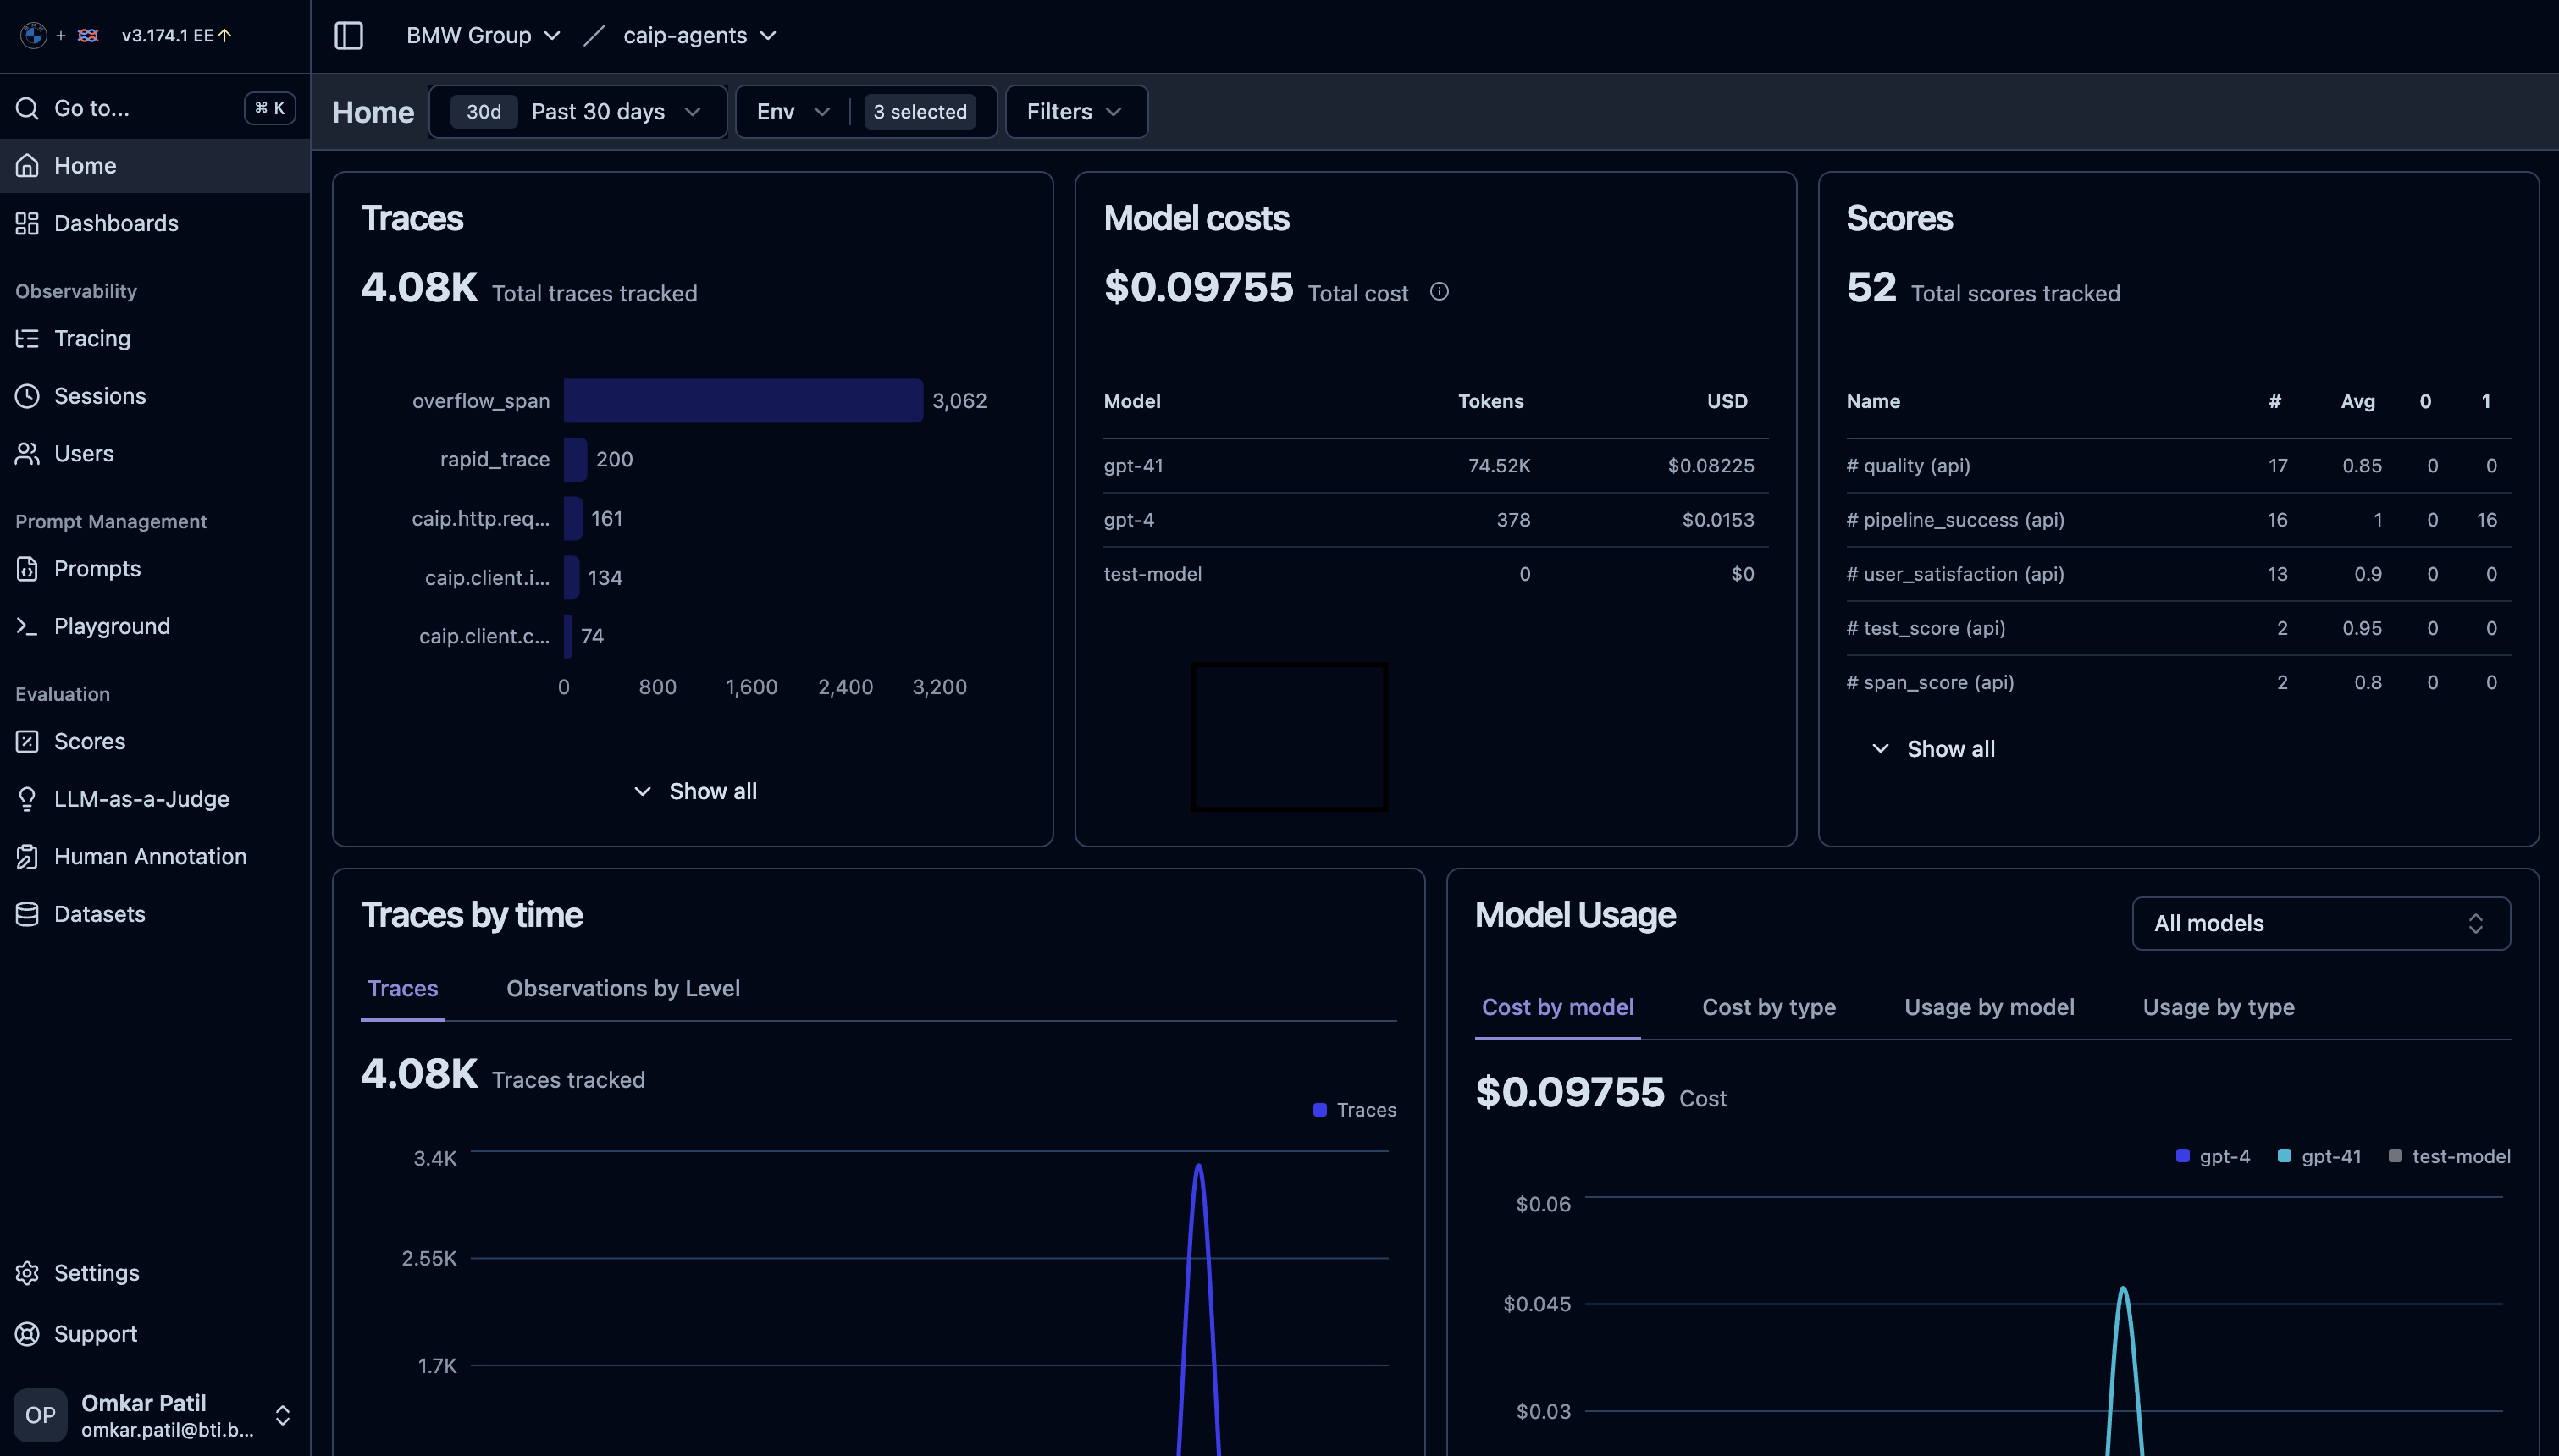Click the Settings gear icon
The width and height of the screenshot is (2559, 1456).
pyautogui.click(x=27, y=1273)
